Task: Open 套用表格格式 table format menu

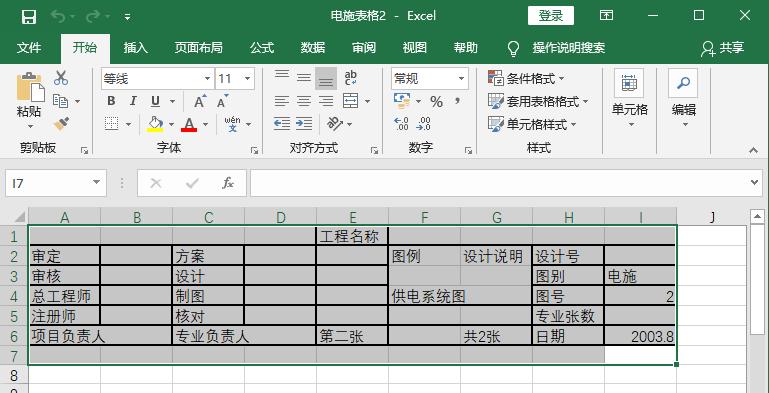Action: click(538, 102)
